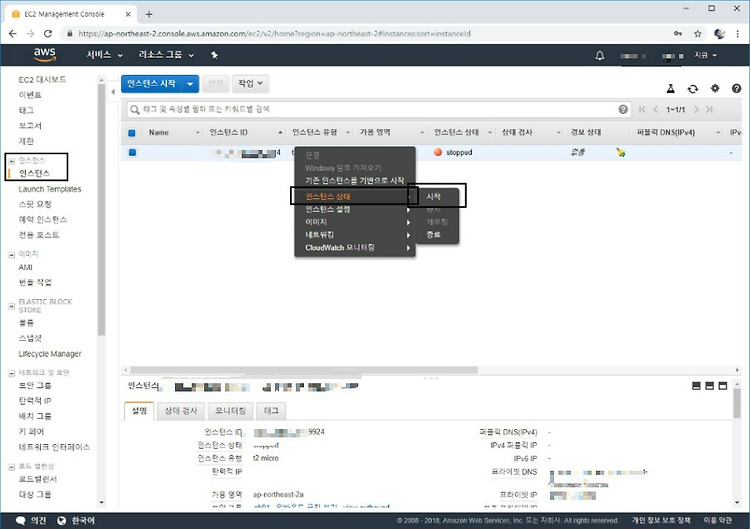The width and height of the screenshot is (750, 529).
Task: Switch to the 태그 tab
Action: [x=271, y=411]
